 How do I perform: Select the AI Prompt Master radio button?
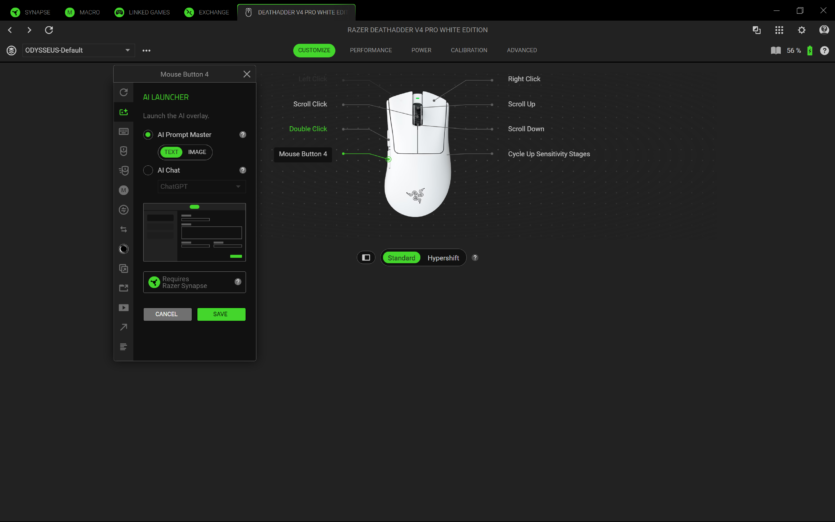148,134
